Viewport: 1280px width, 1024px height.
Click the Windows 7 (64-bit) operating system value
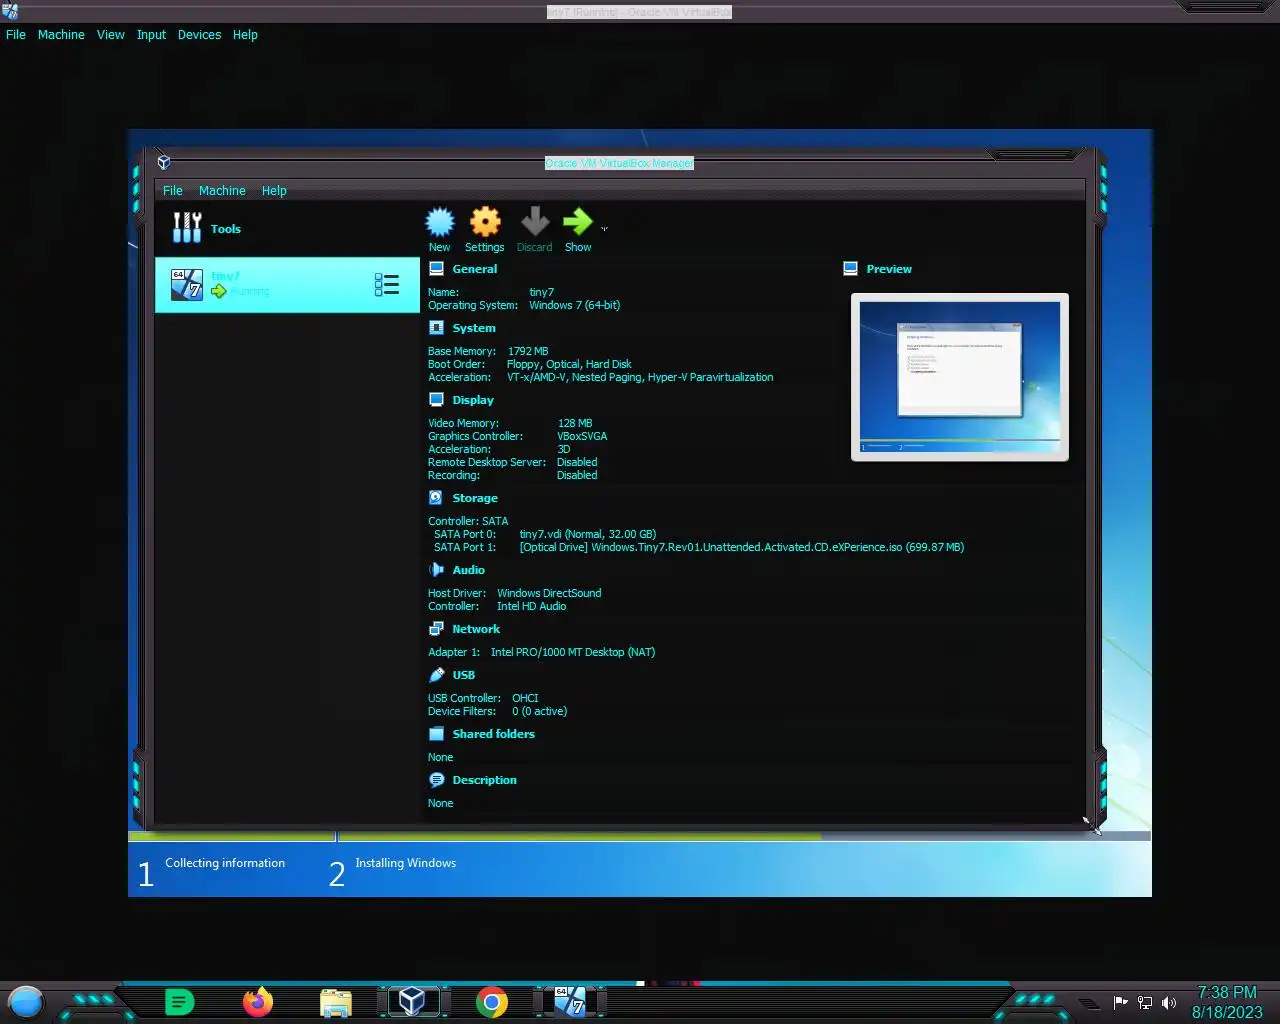tap(574, 305)
